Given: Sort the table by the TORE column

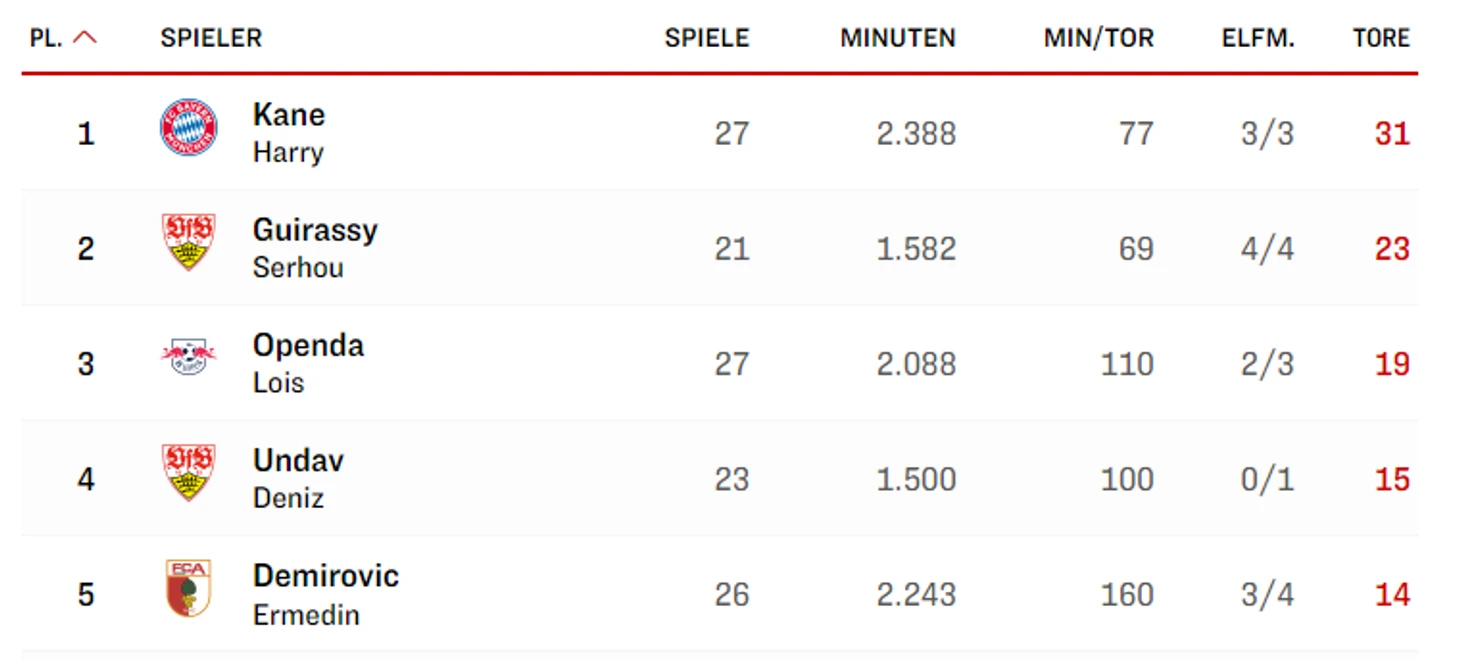Looking at the screenshot, I should (x=1381, y=38).
